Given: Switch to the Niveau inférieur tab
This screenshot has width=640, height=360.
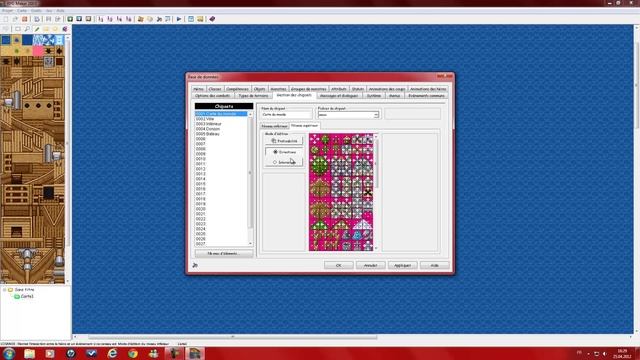Looking at the screenshot, I should (275, 126).
